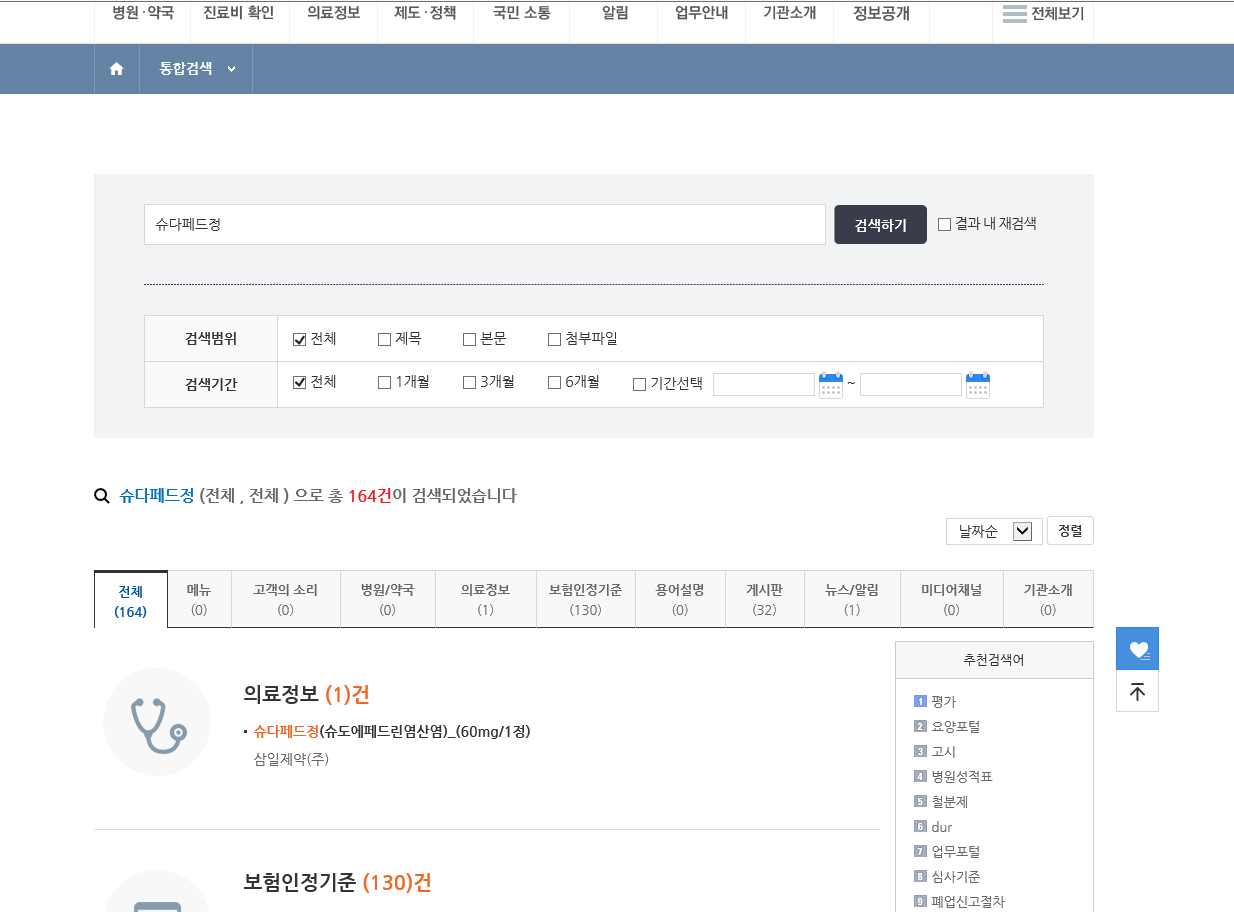
Task: Open the 슈다페드정 60mg/1정 result link
Action: (392, 731)
